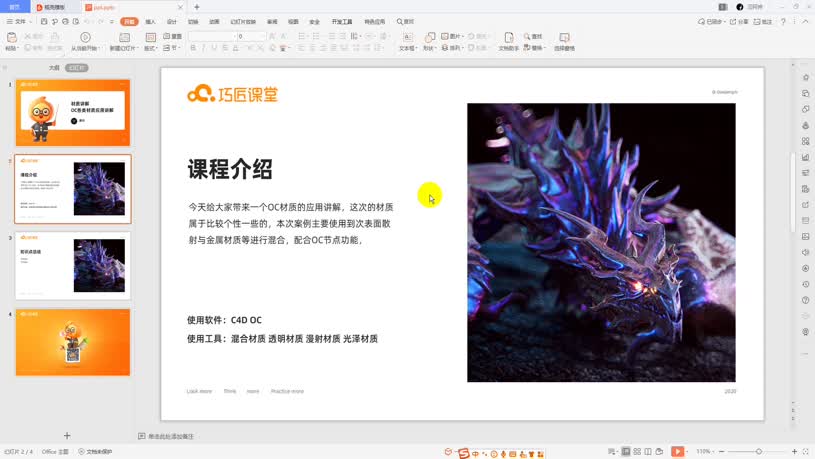Open the zoom percentage dropdown
This screenshot has width=815, height=459.
coord(705,452)
